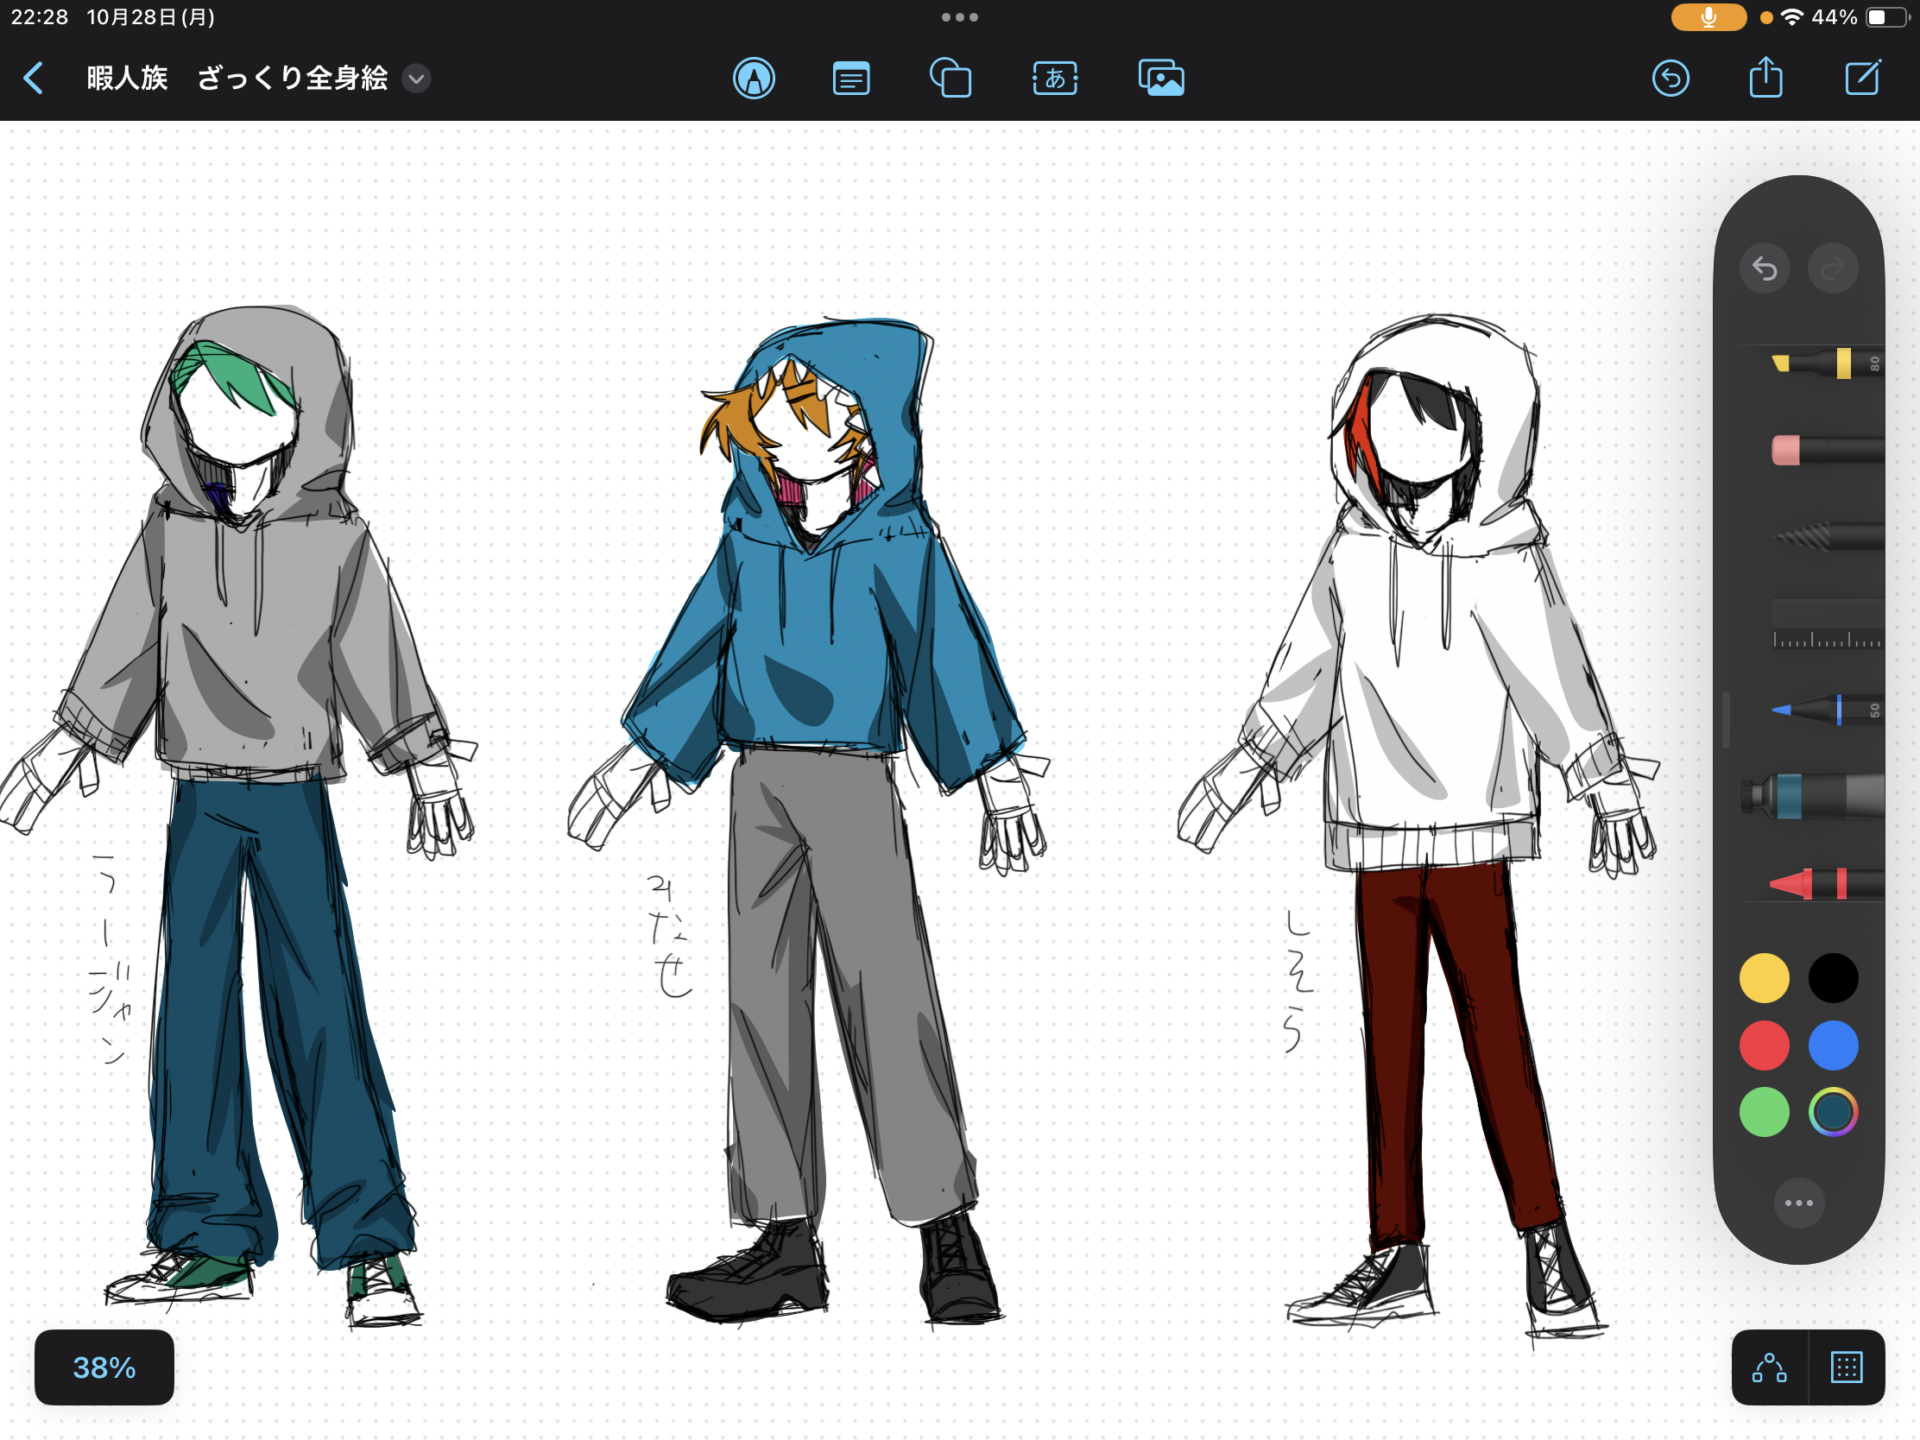Select the drawing markup pen tool icon
The width and height of the screenshot is (1920, 1440).
[x=754, y=78]
